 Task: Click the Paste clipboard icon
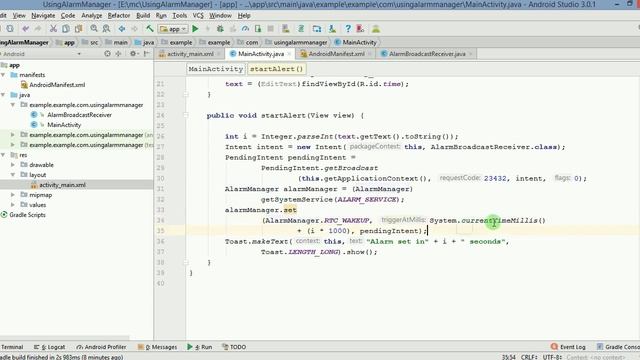78,29
